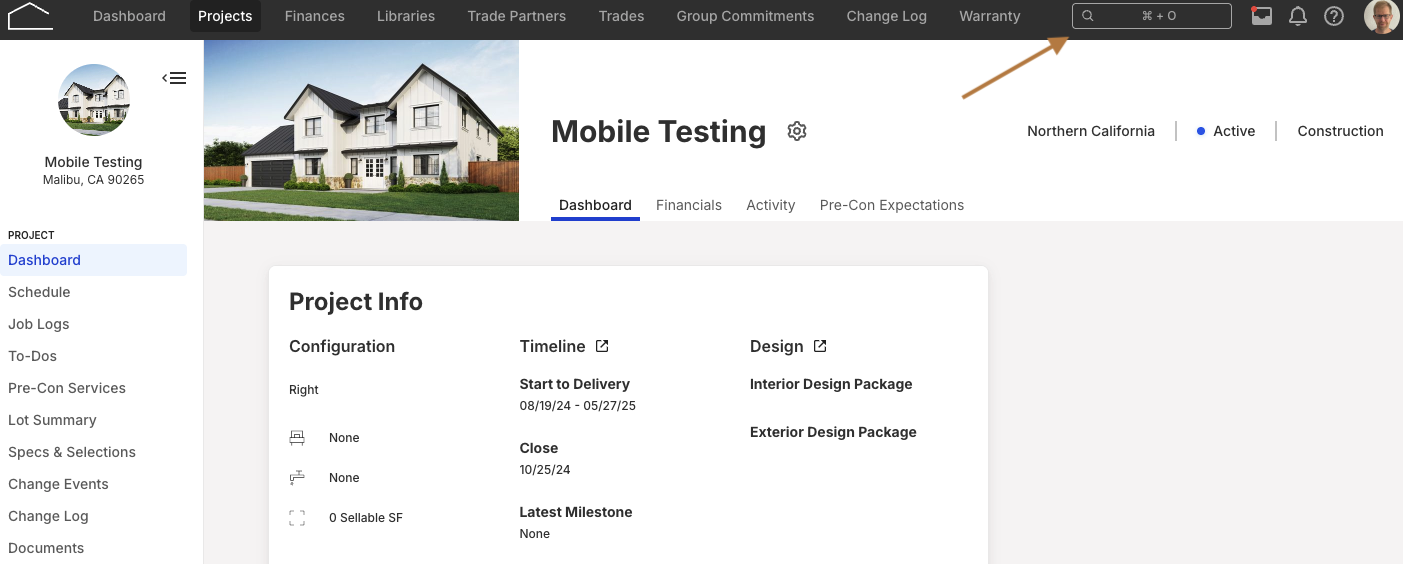
Task: Open Warranty in top navigation
Action: [x=990, y=16]
